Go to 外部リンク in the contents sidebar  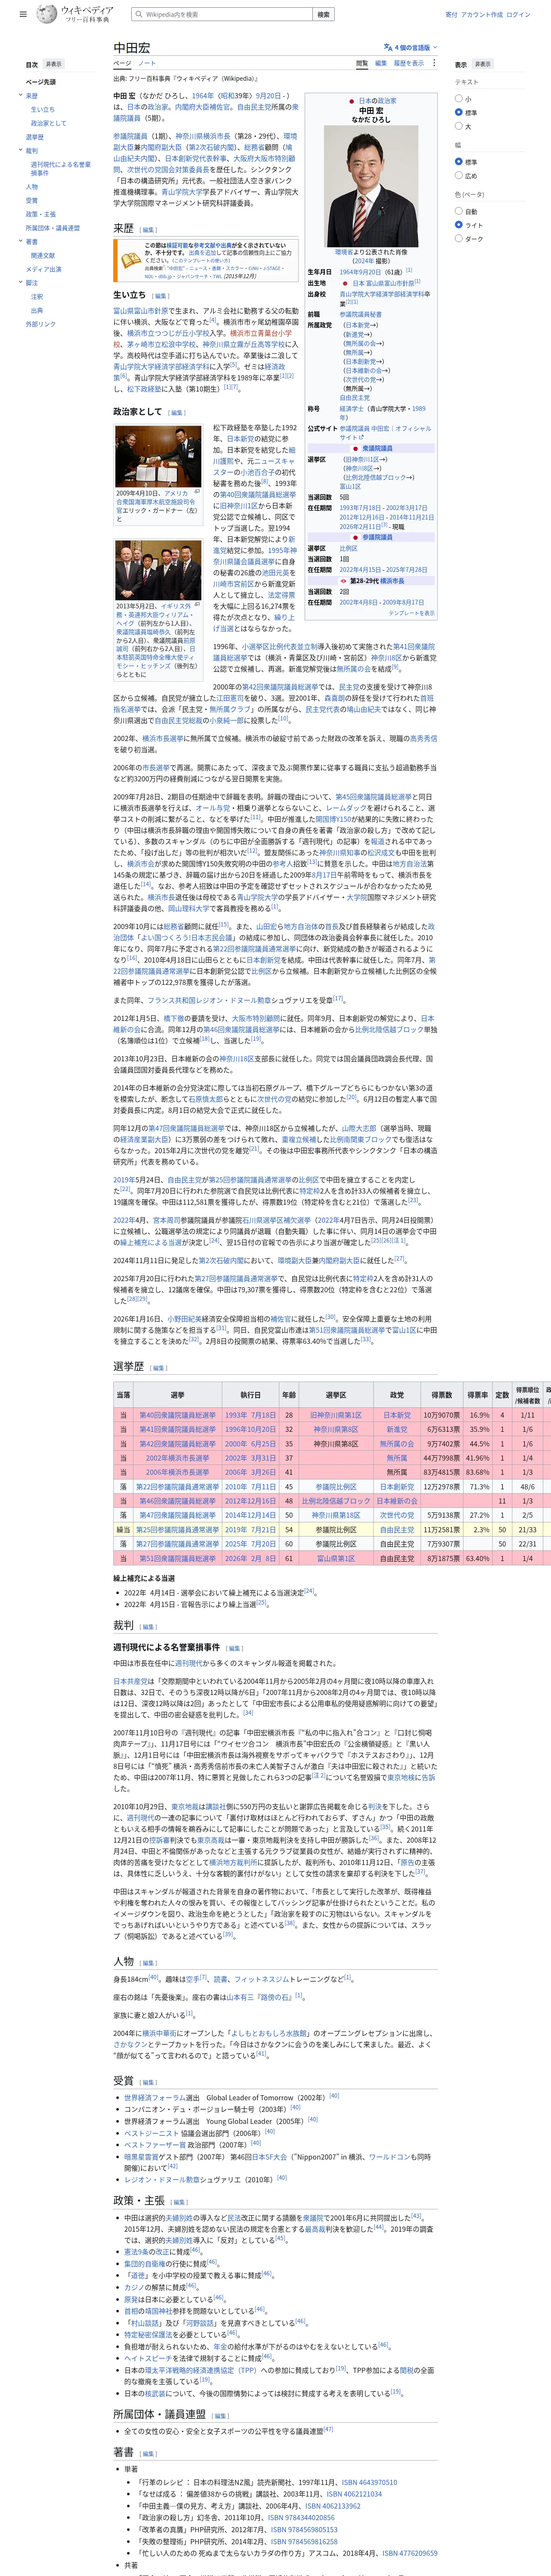(x=41, y=324)
